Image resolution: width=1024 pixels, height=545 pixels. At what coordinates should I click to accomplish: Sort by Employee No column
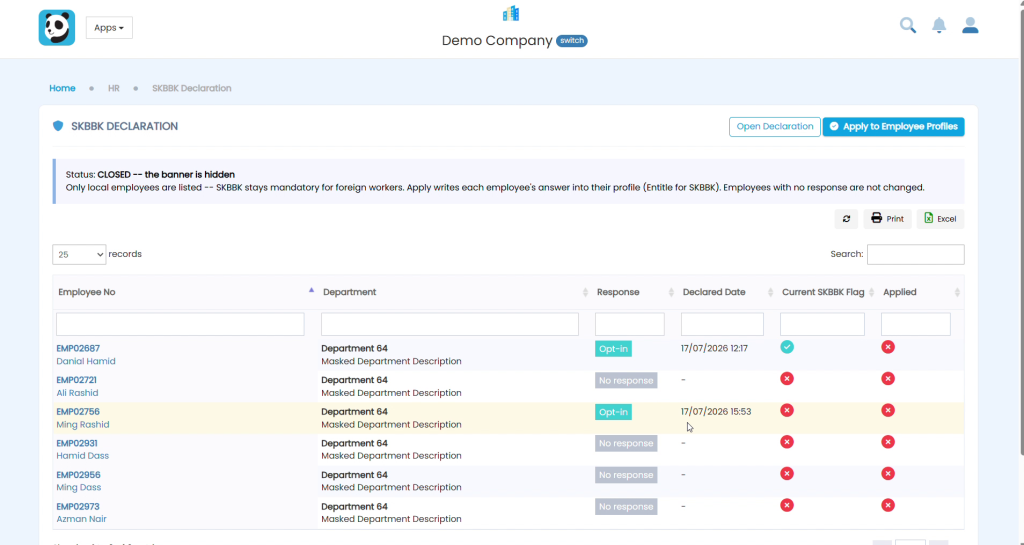coord(185,292)
